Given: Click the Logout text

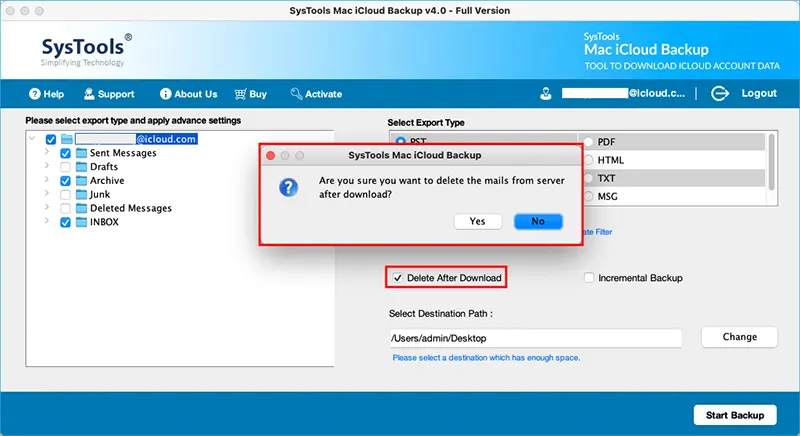Looking at the screenshot, I should pos(759,93).
